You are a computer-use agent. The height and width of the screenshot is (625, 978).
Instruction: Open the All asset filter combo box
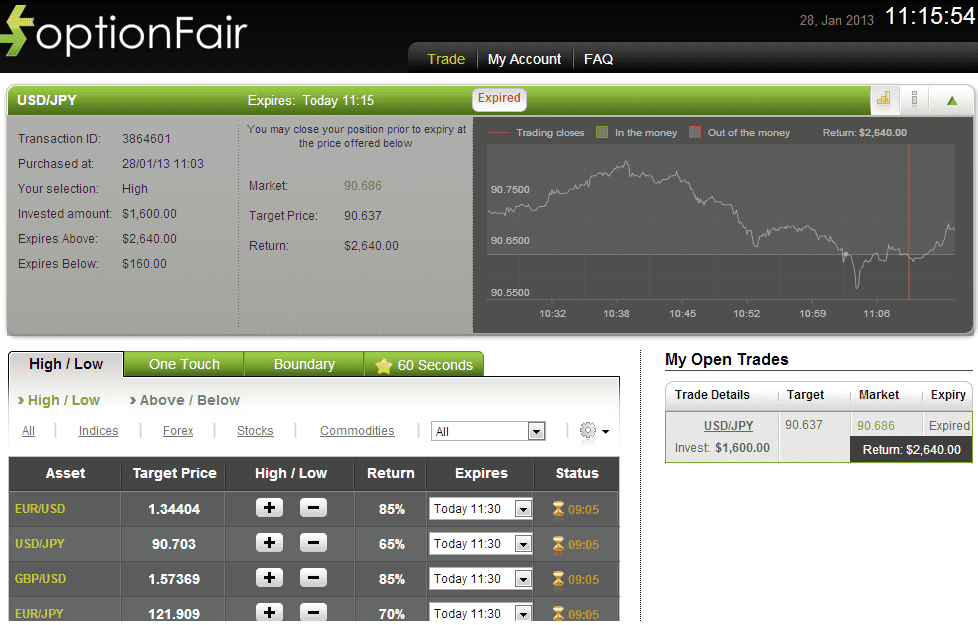click(x=488, y=430)
